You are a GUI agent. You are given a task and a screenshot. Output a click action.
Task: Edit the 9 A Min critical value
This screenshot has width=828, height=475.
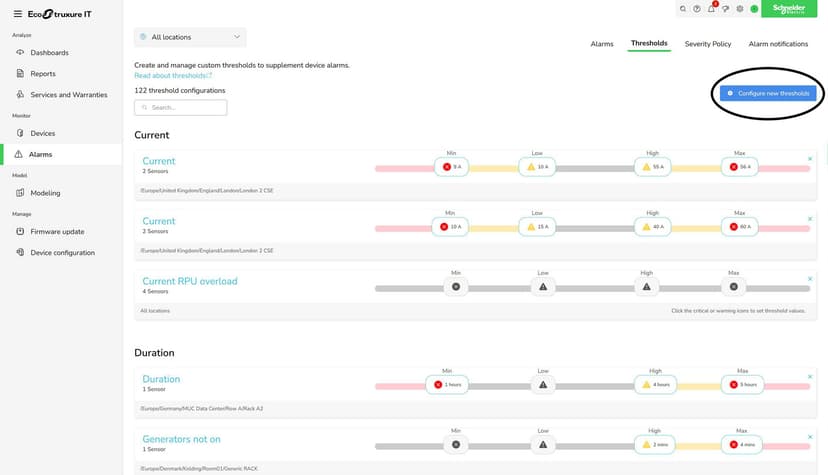click(x=451, y=167)
